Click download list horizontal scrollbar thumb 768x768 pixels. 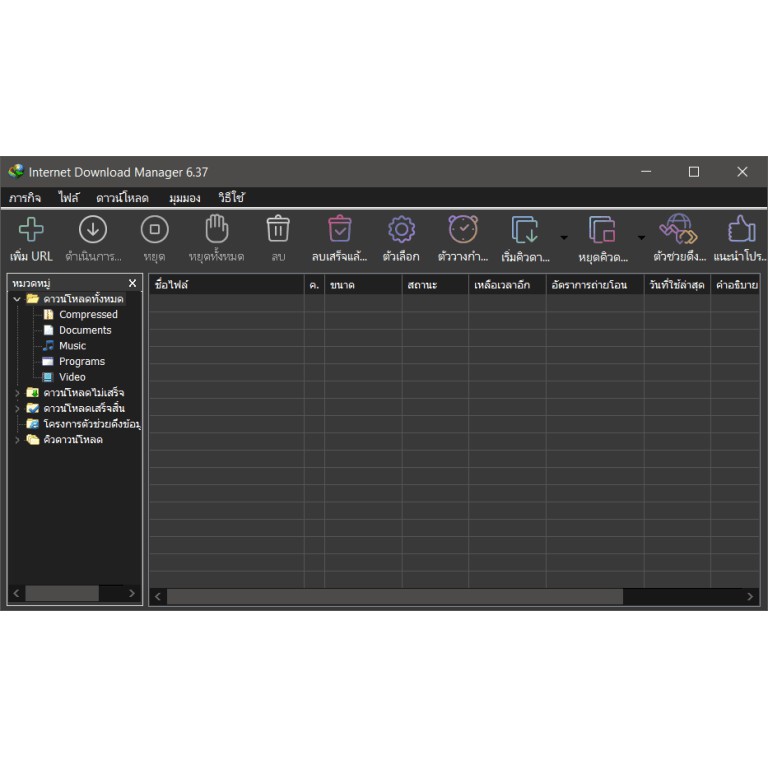tap(395, 597)
